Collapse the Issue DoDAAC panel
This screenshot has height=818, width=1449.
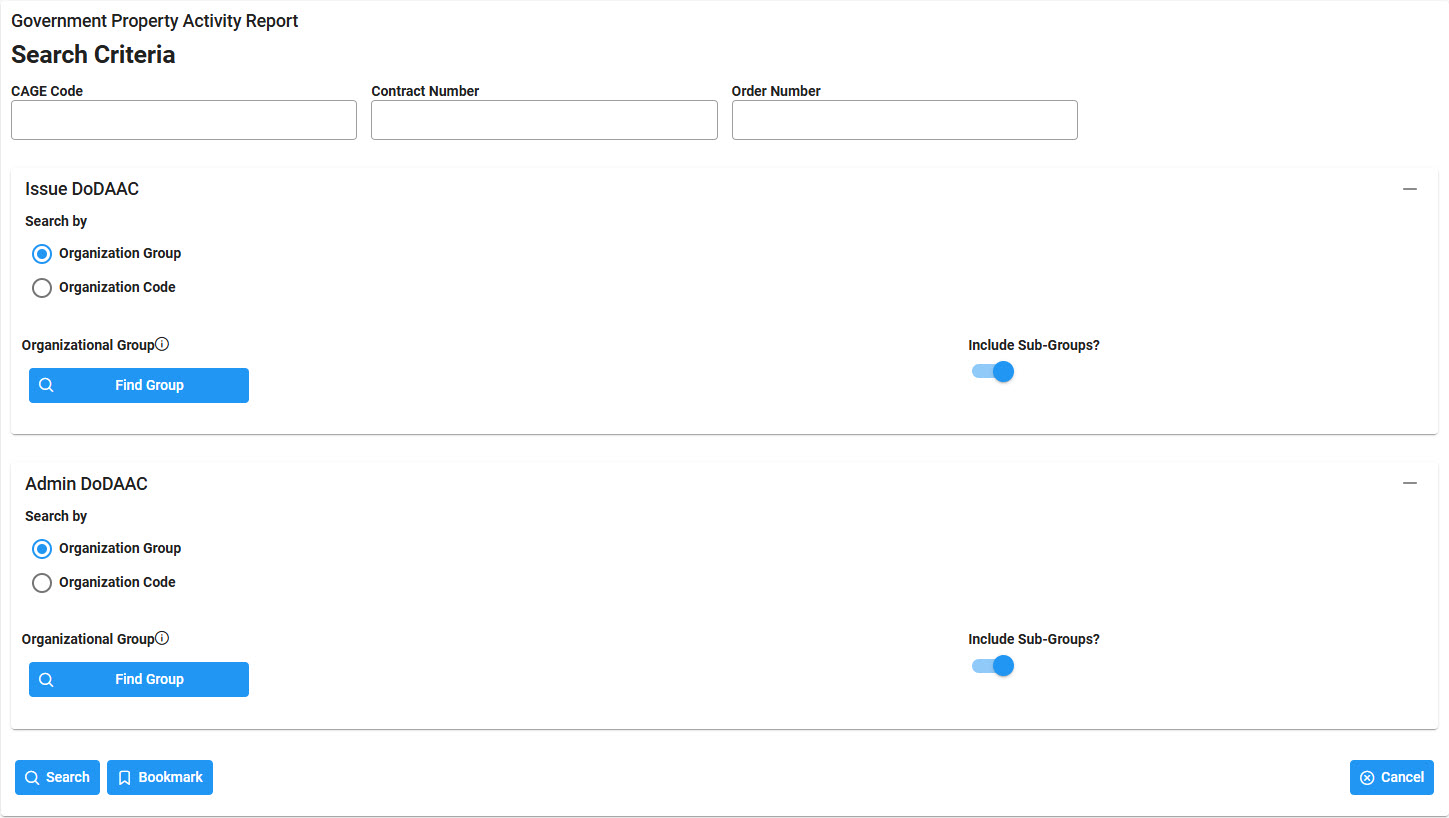[x=1410, y=189]
